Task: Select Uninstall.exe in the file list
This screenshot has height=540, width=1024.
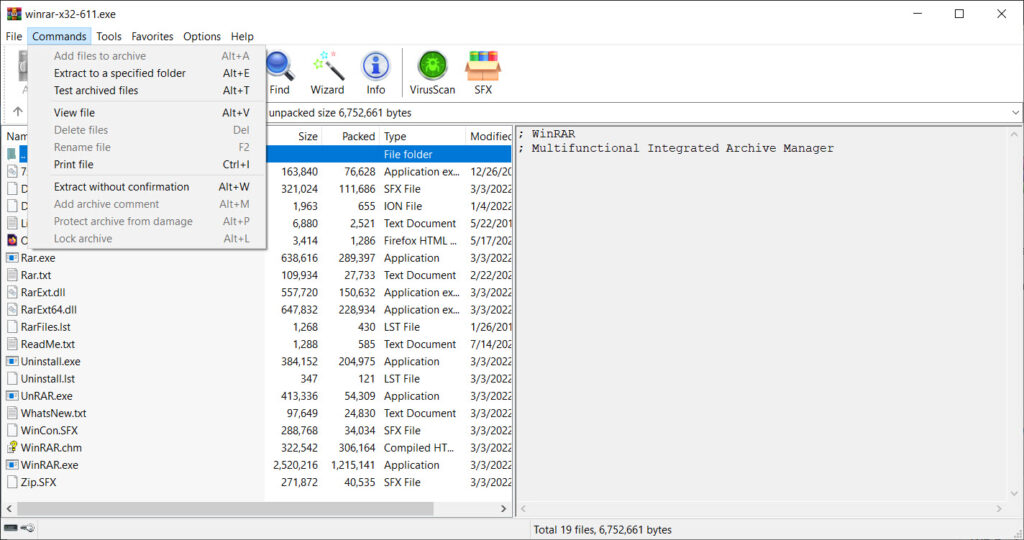Action: click(x=51, y=362)
